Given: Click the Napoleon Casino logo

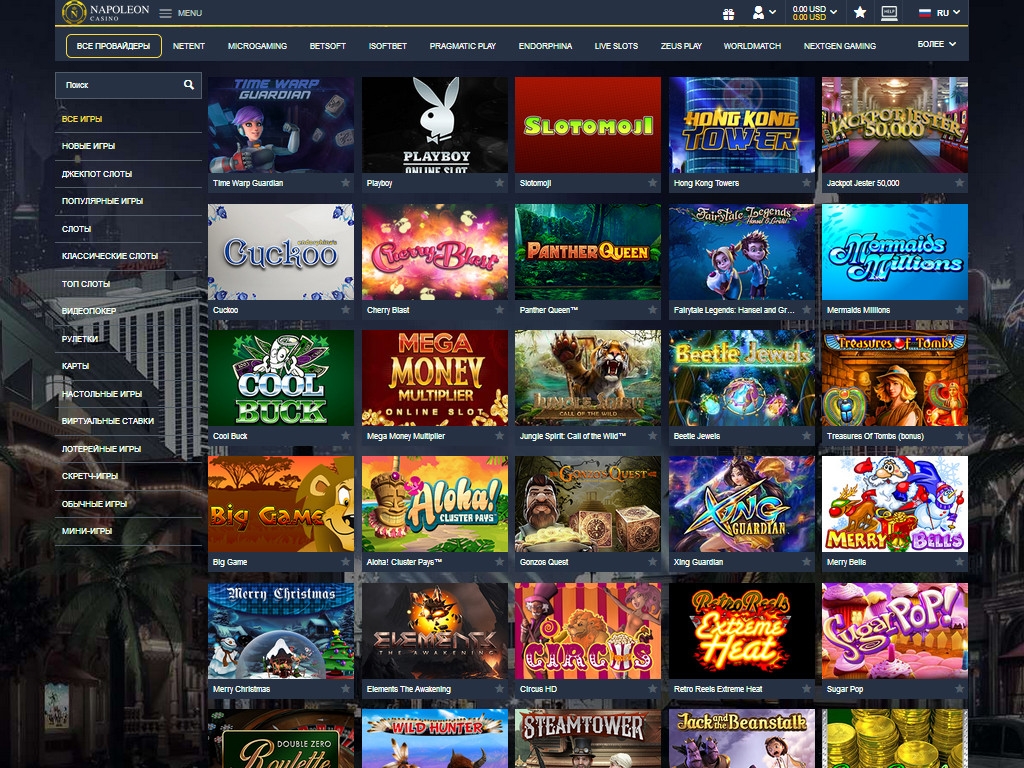Looking at the screenshot, I should (105, 12).
